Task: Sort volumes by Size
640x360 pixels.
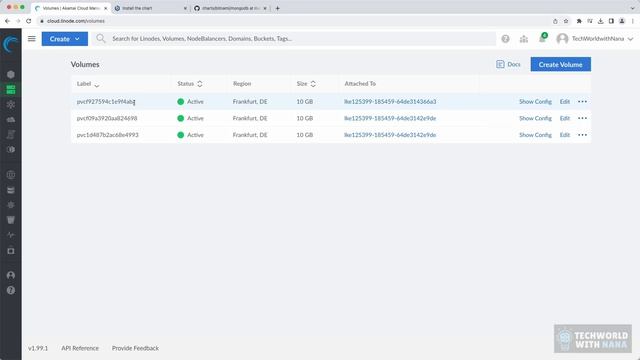Action: (x=306, y=84)
